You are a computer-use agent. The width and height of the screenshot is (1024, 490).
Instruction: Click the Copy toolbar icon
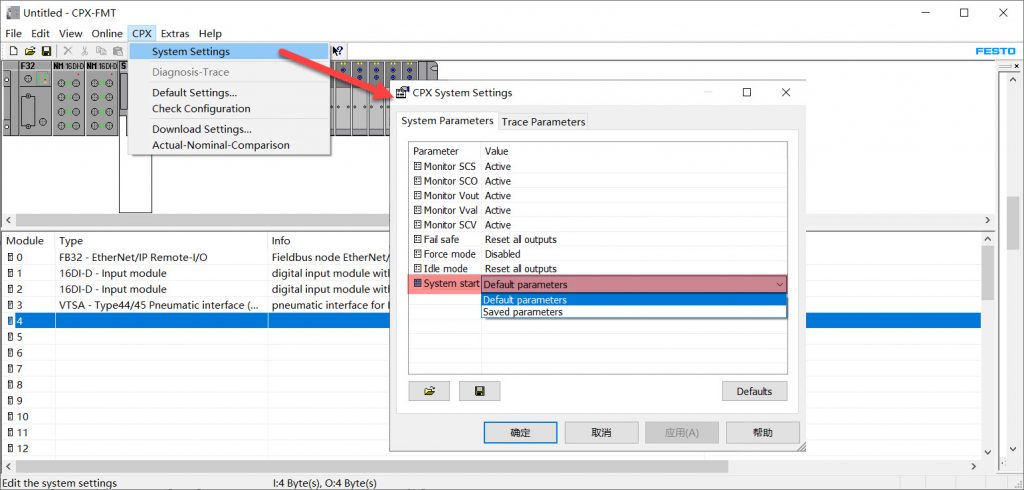pyautogui.click(x=101, y=51)
